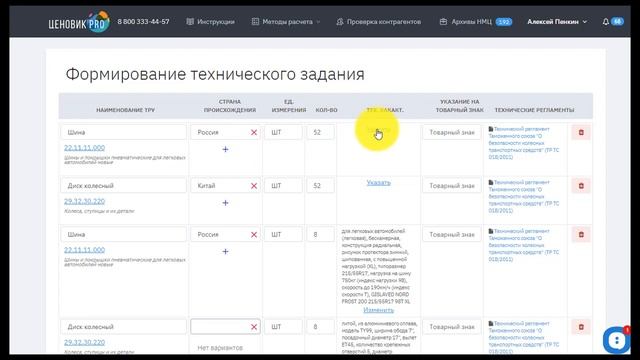
Task: Click the ШТ unit field in second row
Action: (283, 186)
